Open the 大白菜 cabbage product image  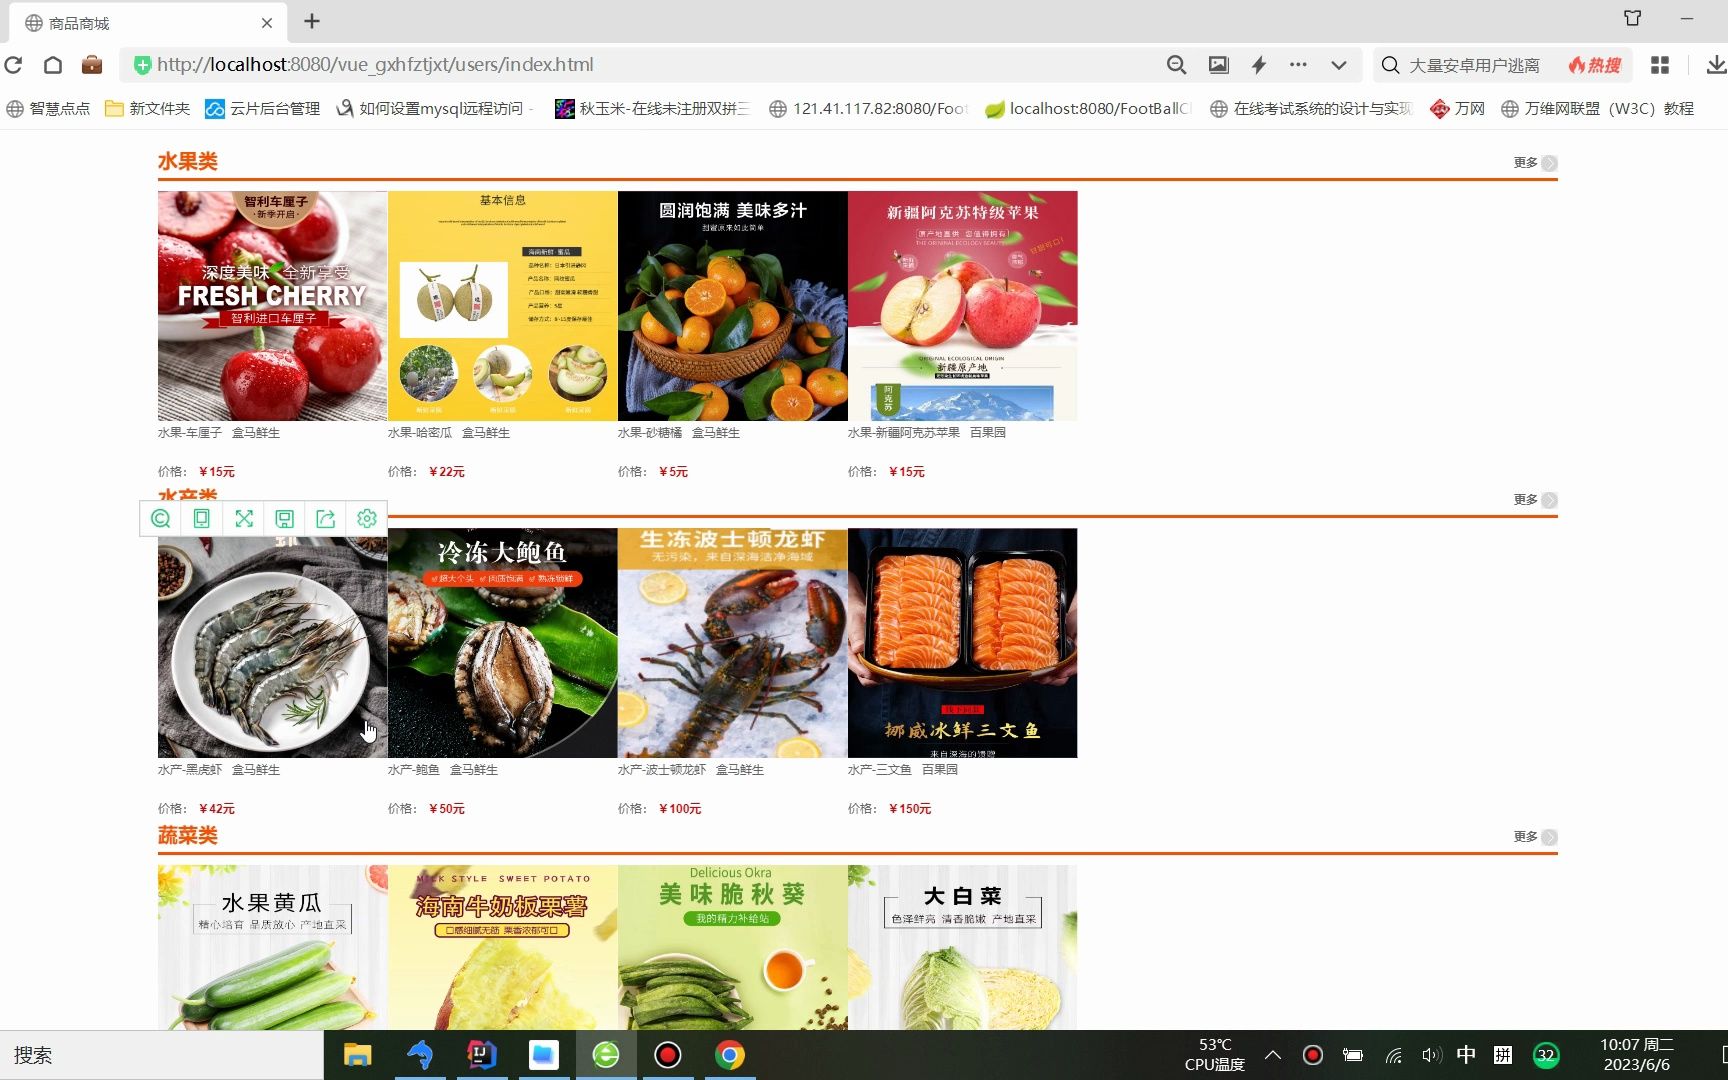click(x=962, y=948)
